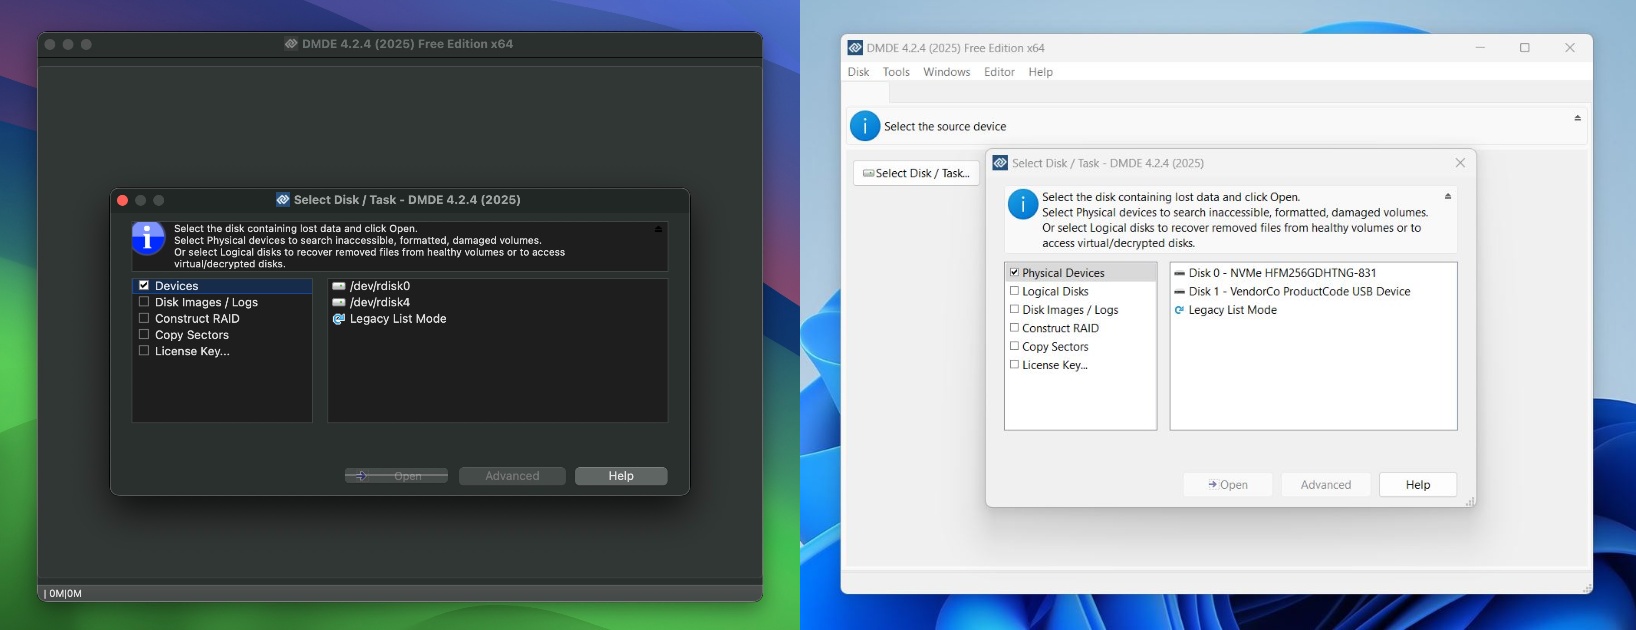Click Help button in macOS dialog
Image resolution: width=1636 pixels, height=630 pixels.
(x=621, y=476)
